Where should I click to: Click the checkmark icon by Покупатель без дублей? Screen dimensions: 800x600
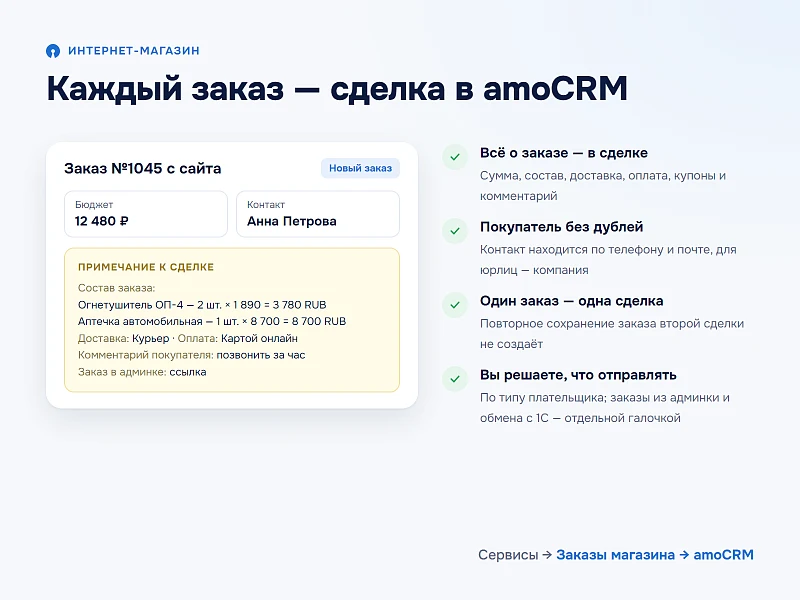[455, 231]
